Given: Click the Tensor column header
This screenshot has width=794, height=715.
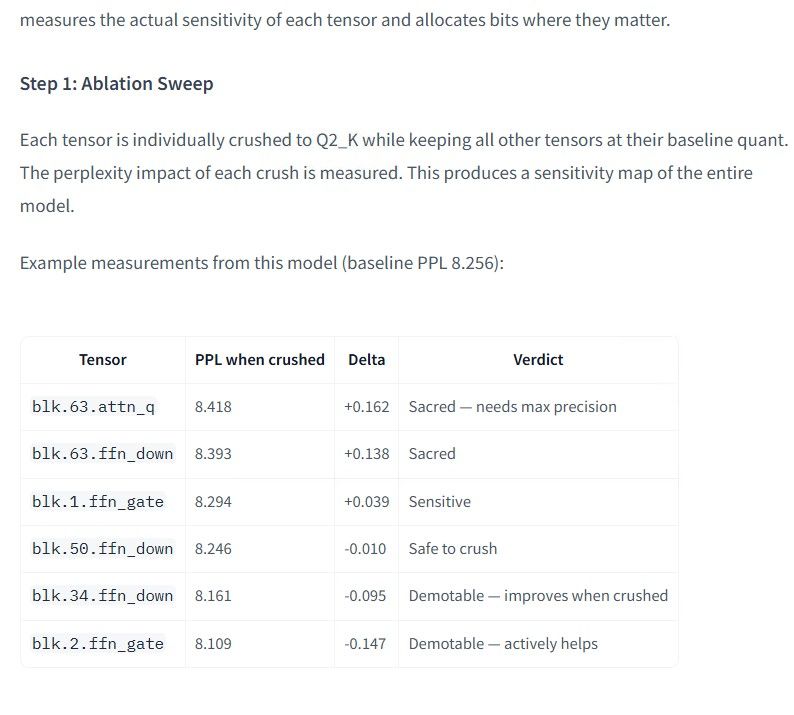Looking at the screenshot, I should (103, 360).
